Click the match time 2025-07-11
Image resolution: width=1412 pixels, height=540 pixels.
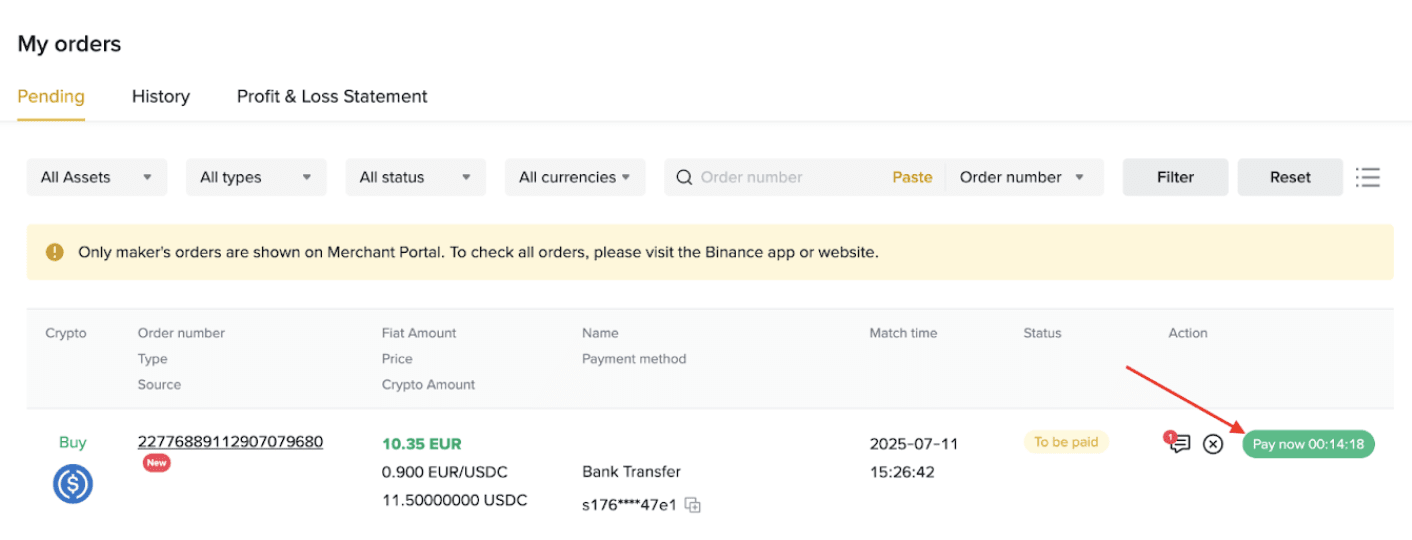pos(914,443)
